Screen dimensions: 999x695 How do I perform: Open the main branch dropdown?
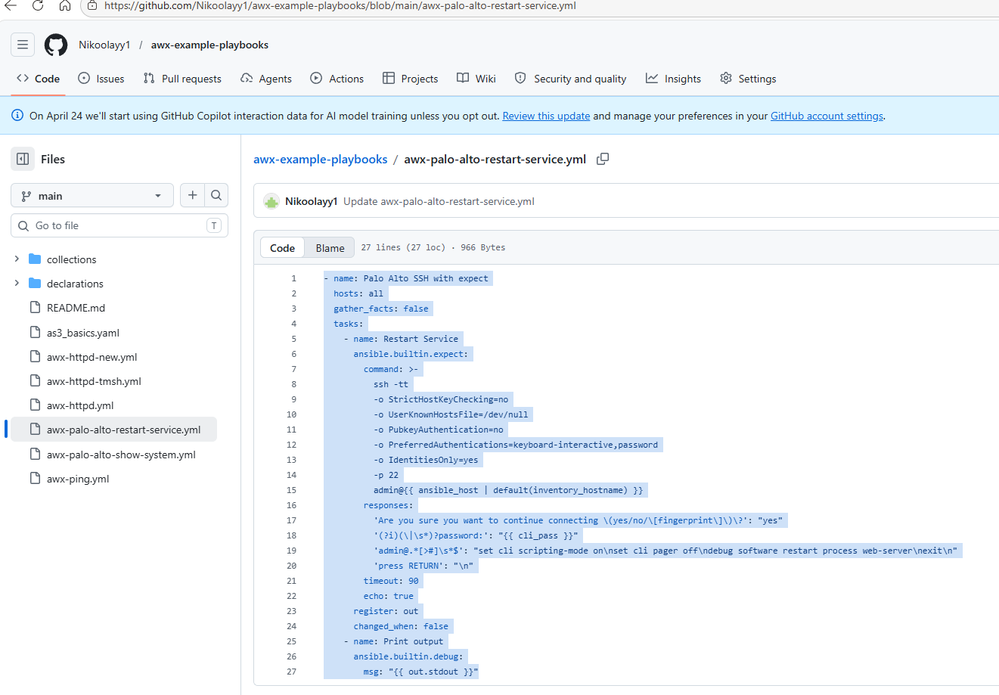coord(92,196)
